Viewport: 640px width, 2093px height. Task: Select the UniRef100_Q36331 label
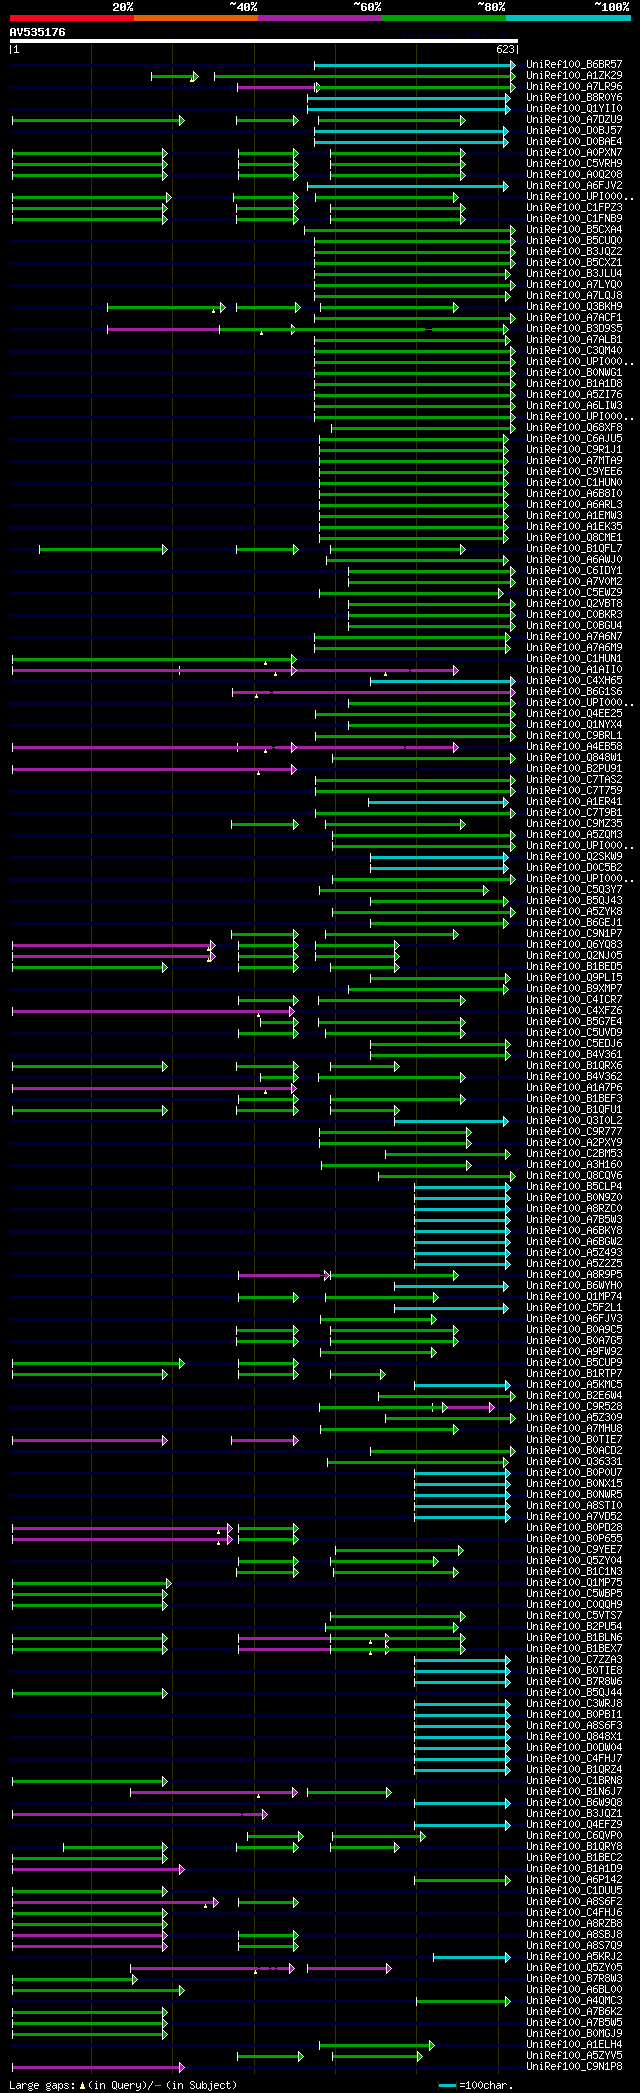[574, 1461]
